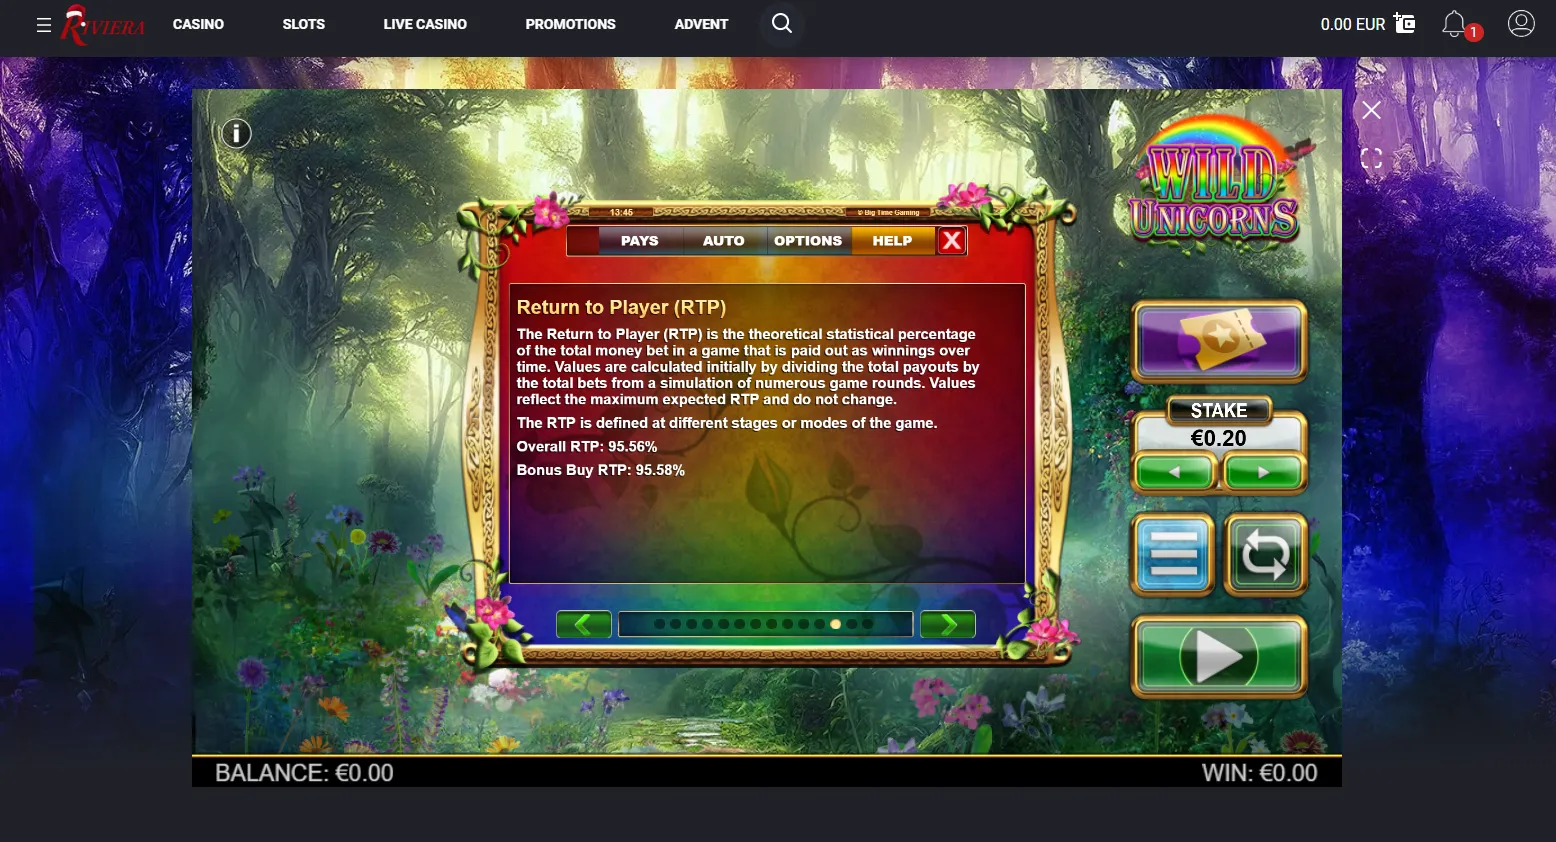Viewport: 1556px width, 842px height.
Task: Go to Riviera home via logo
Action: [103, 25]
